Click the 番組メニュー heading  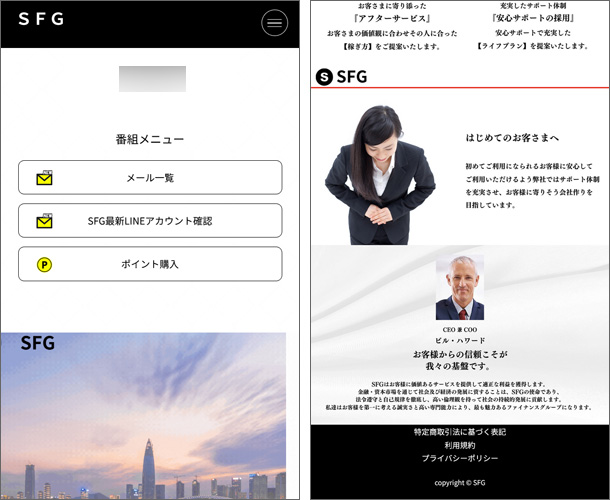150,140
